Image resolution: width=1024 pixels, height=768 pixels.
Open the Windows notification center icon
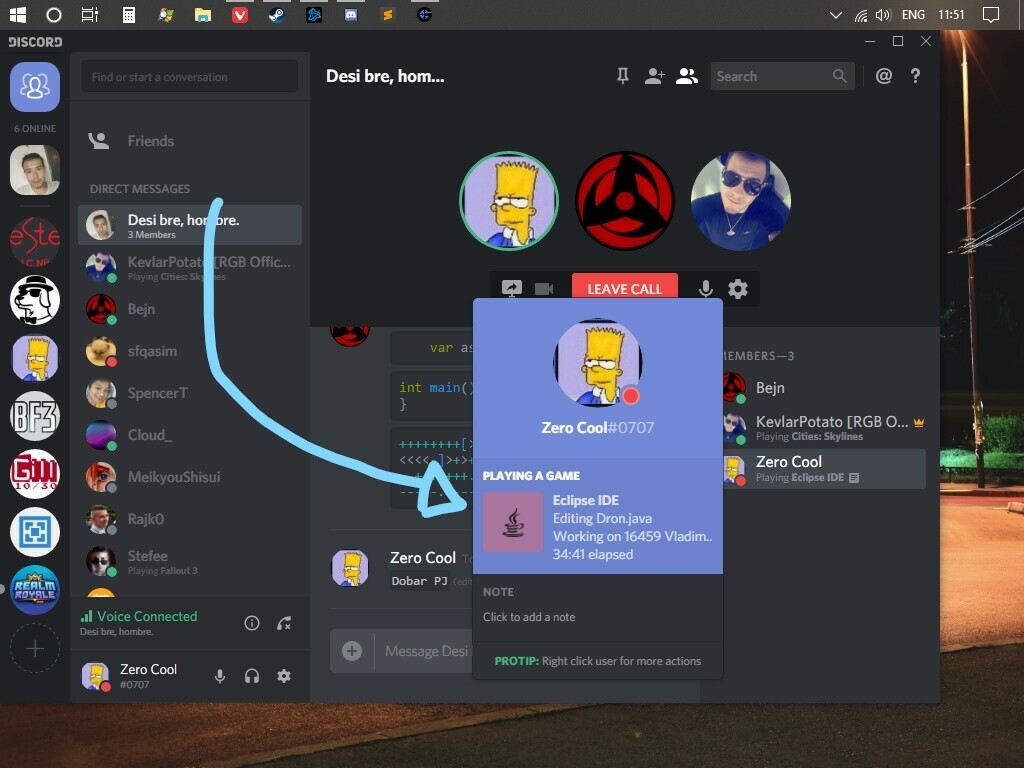pos(991,14)
